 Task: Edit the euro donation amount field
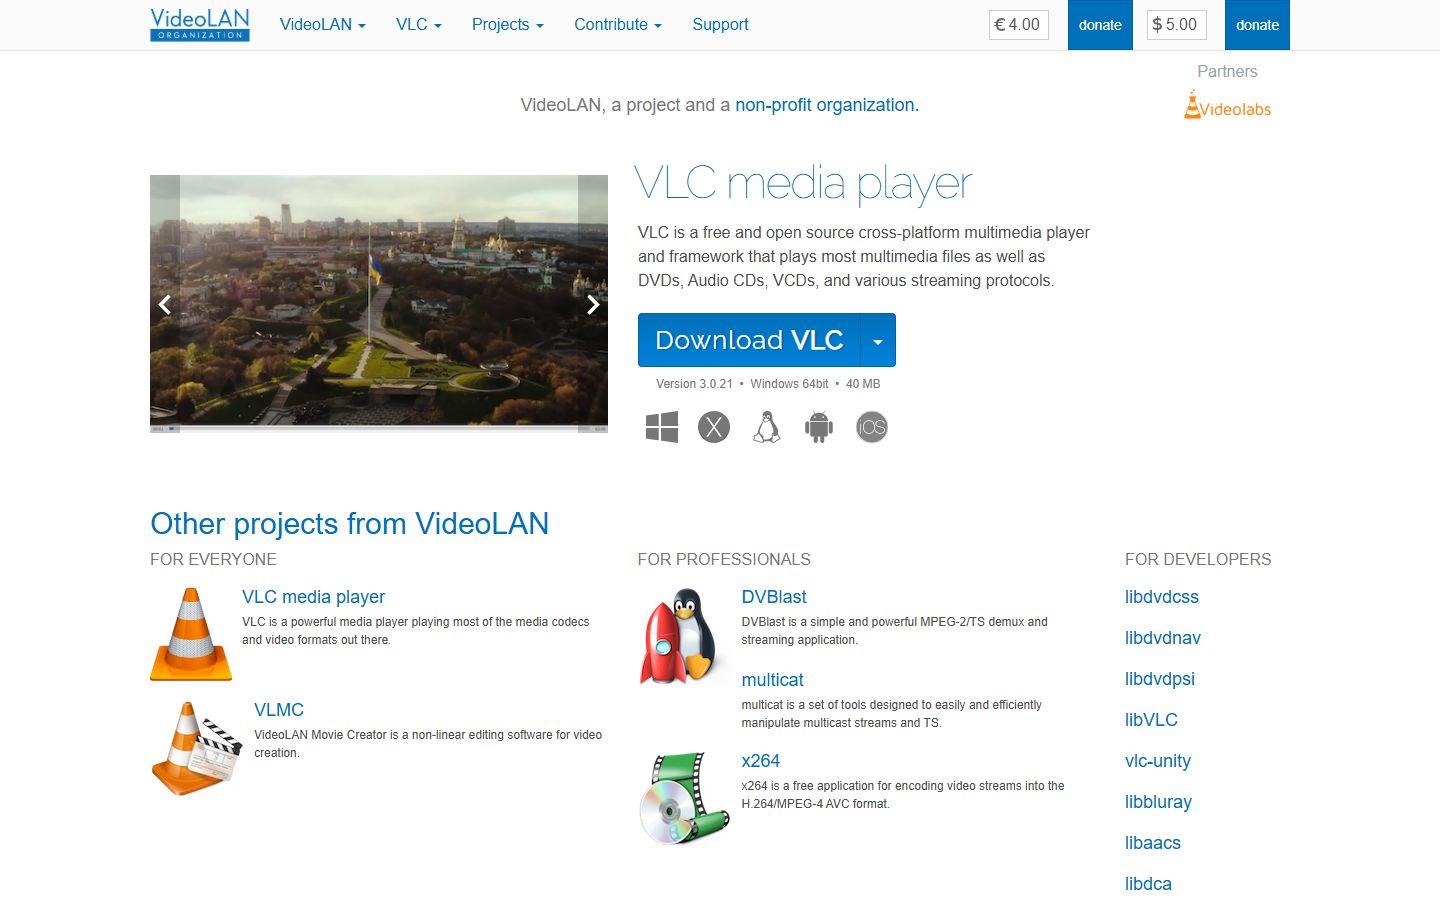coord(1018,25)
